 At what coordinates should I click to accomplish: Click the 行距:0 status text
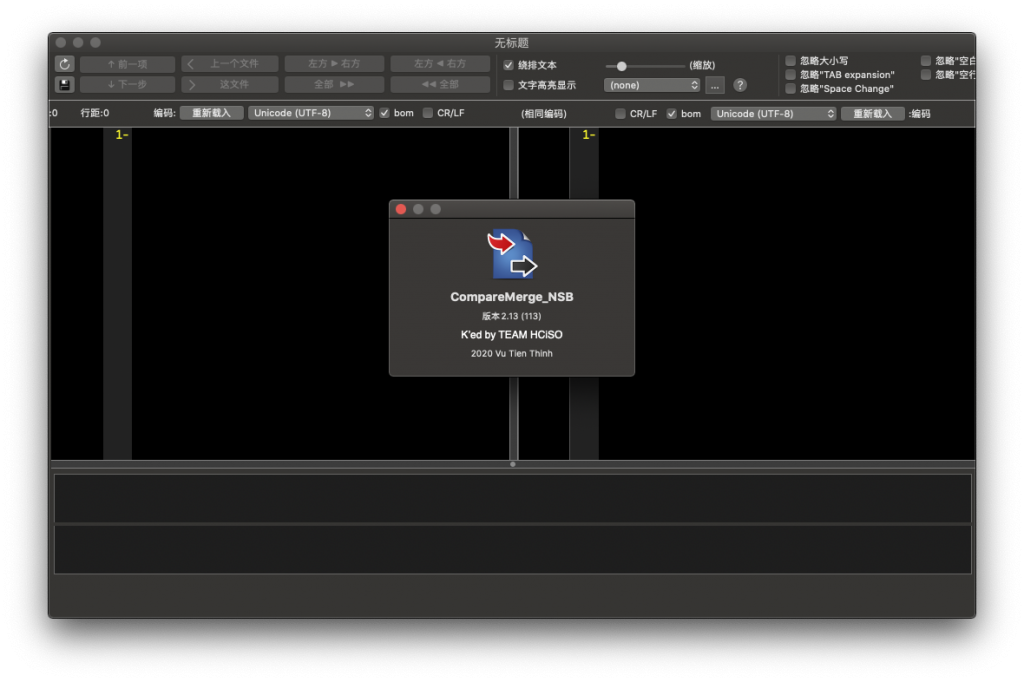click(x=95, y=113)
